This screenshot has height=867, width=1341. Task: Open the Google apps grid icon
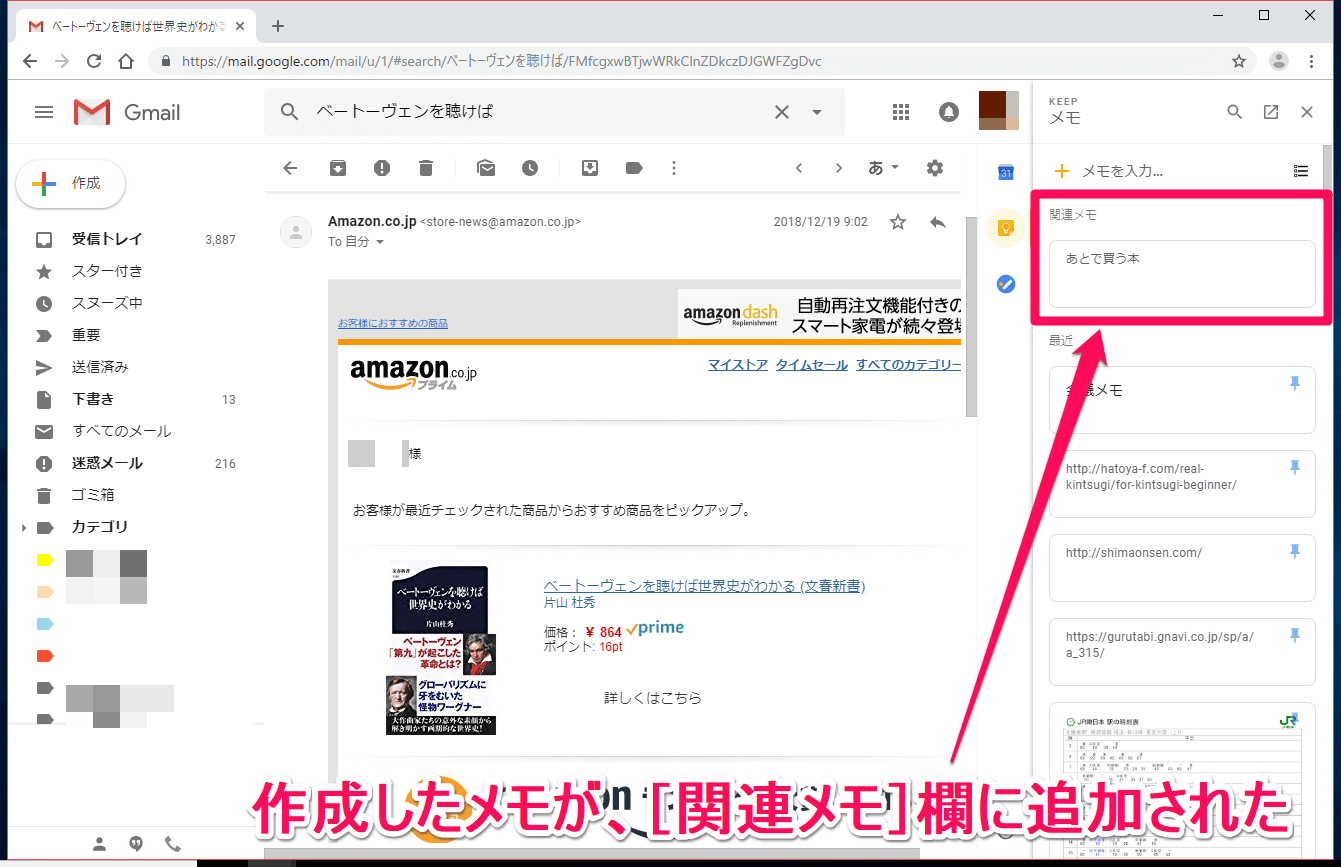pyautogui.click(x=901, y=112)
